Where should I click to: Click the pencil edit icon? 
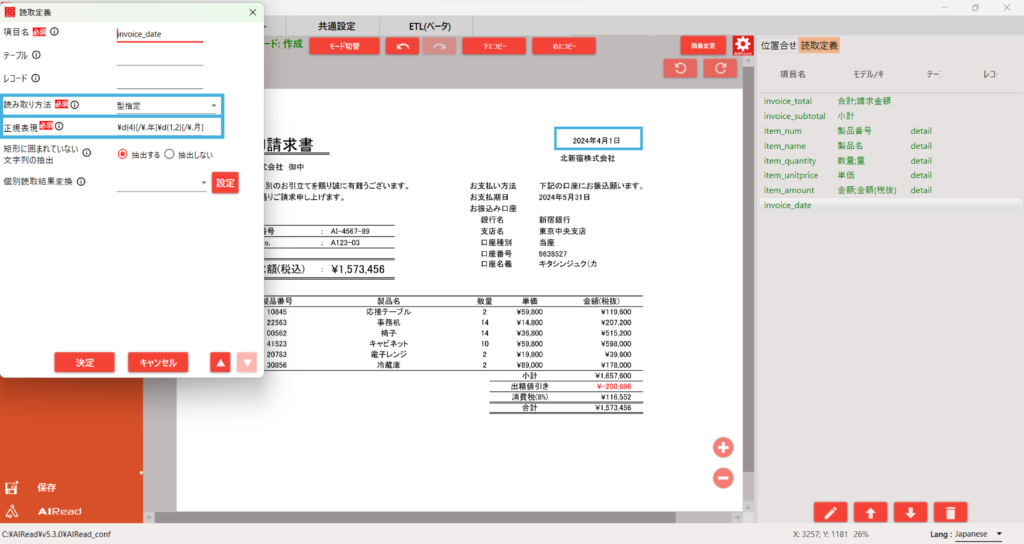point(830,513)
